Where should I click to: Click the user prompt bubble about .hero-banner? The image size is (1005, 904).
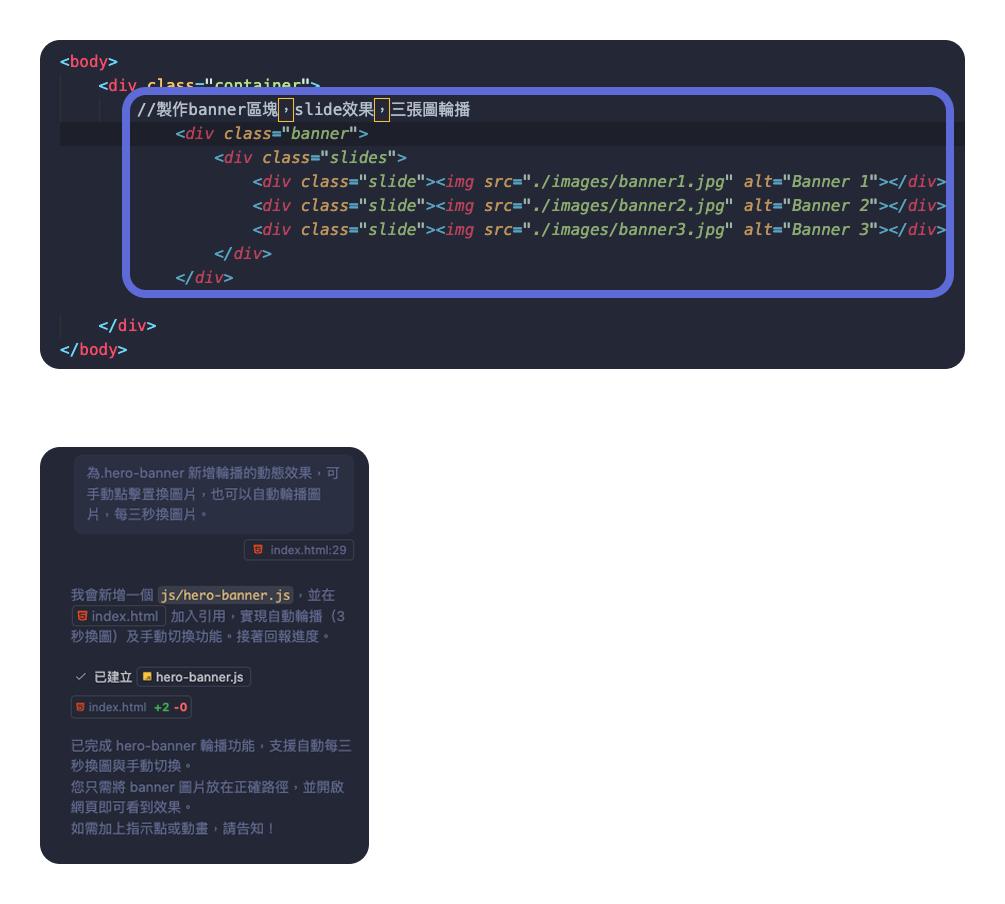(x=213, y=493)
